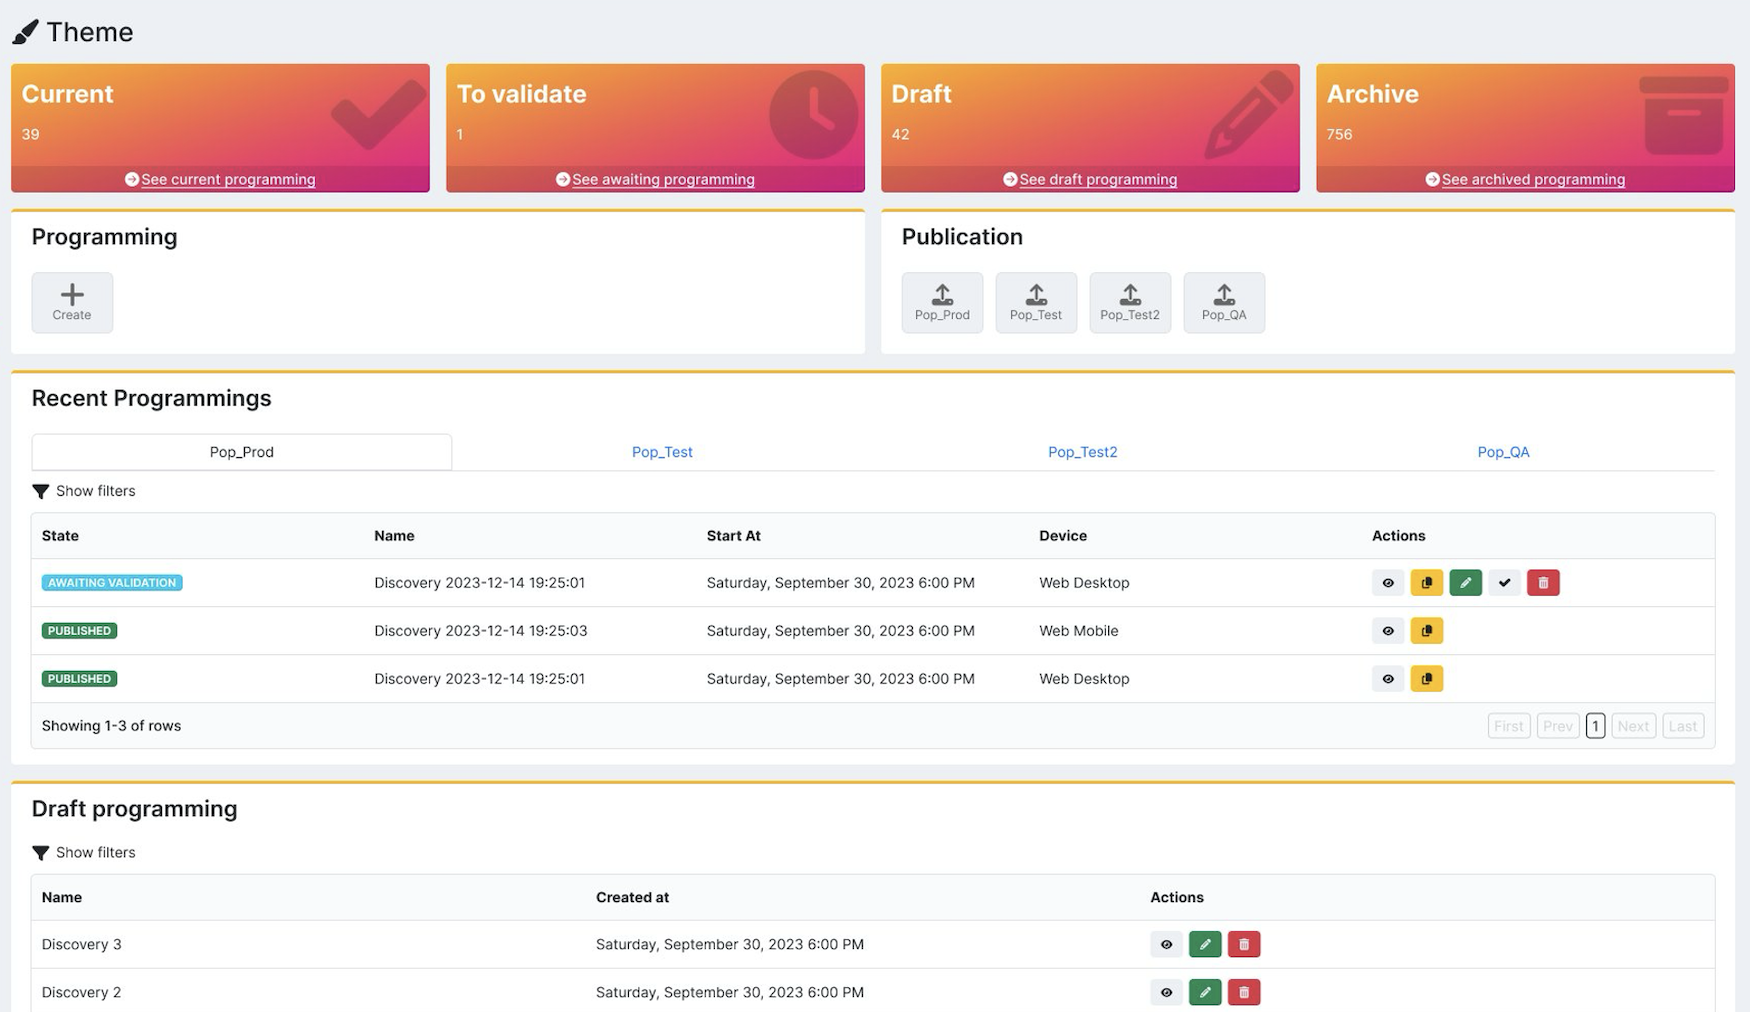
Task: Click the Create programming plus button
Action: click(x=72, y=302)
